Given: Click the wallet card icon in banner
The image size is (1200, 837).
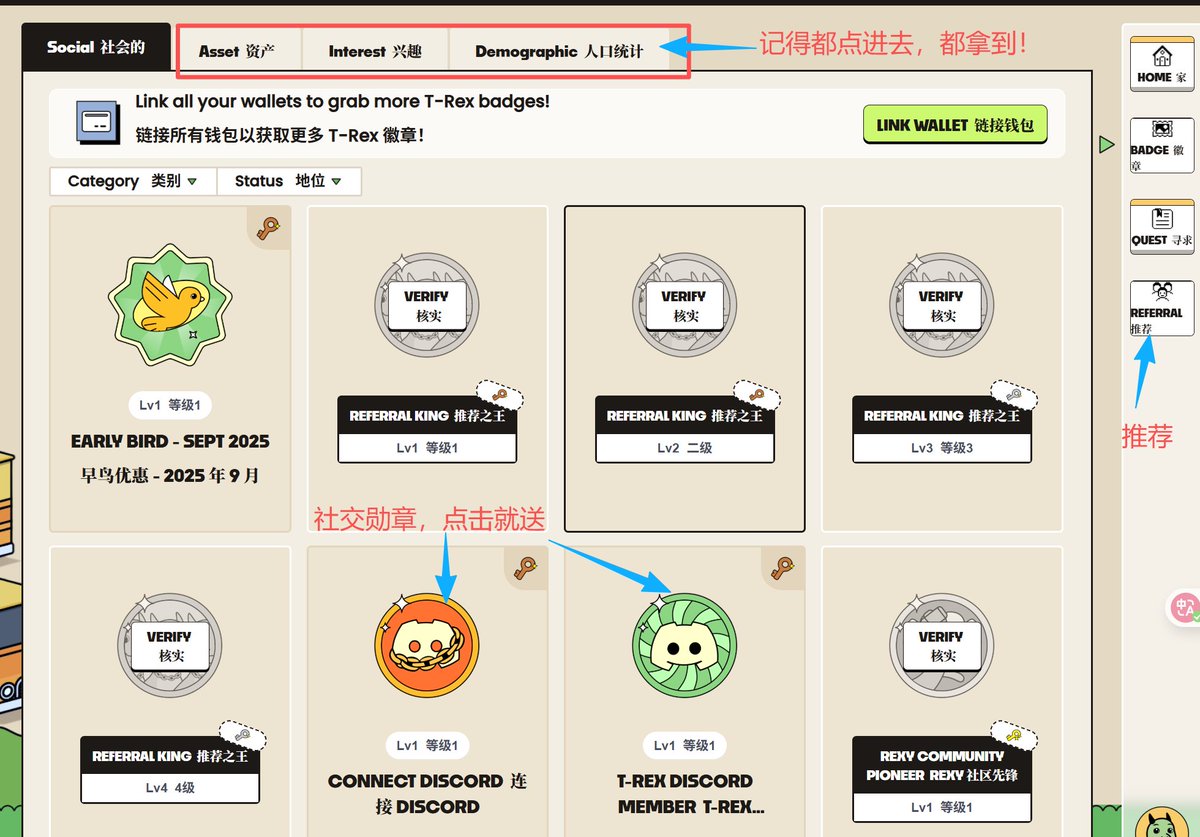Looking at the screenshot, I should click(x=98, y=123).
